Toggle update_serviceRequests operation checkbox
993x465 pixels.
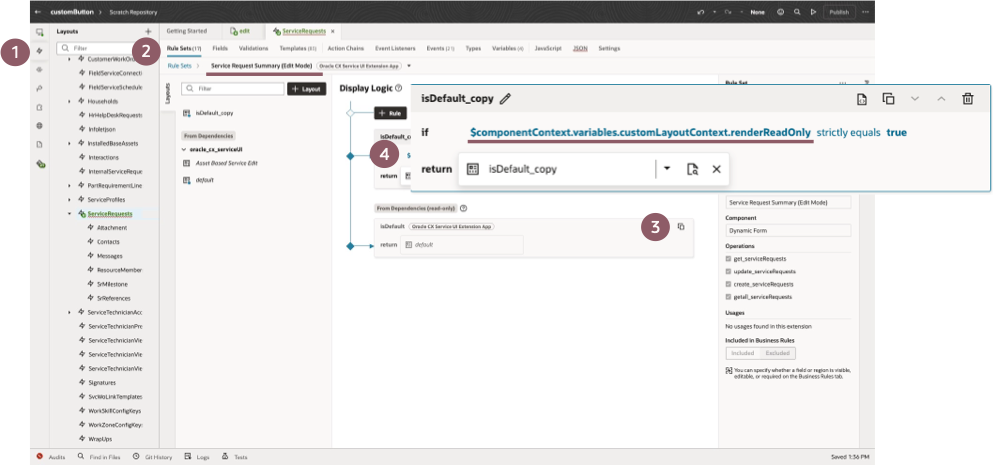(x=728, y=271)
